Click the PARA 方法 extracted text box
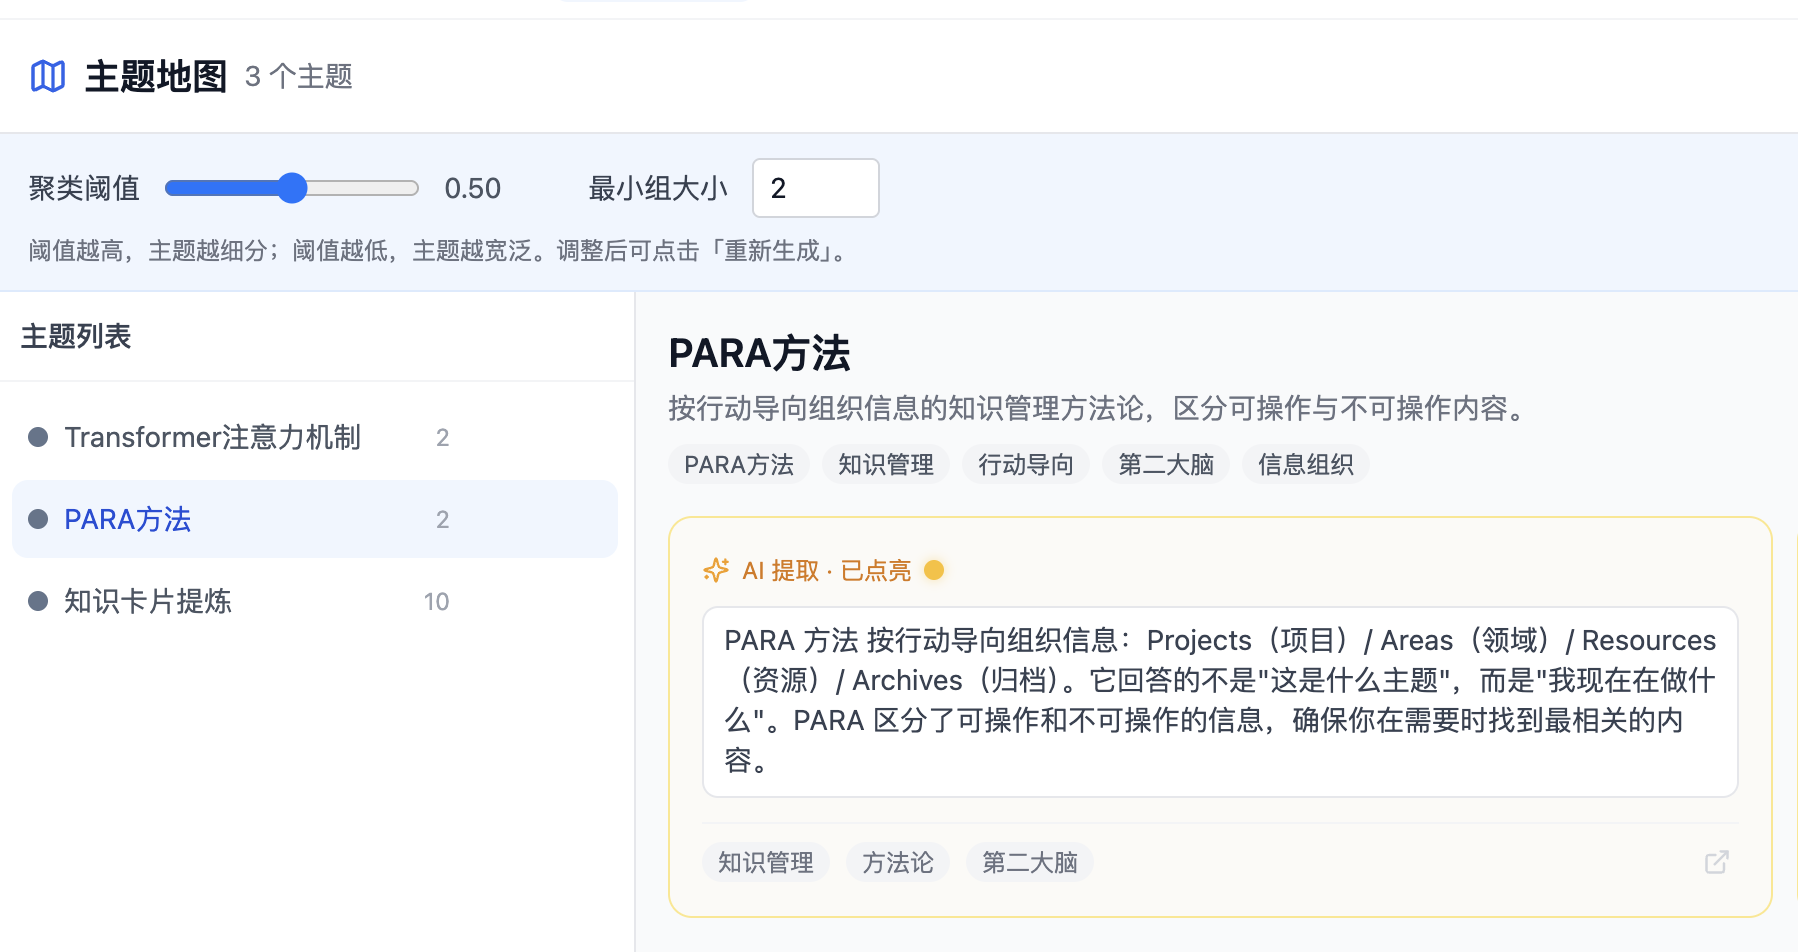The width and height of the screenshot is (1798, 952). [1220, 702]
